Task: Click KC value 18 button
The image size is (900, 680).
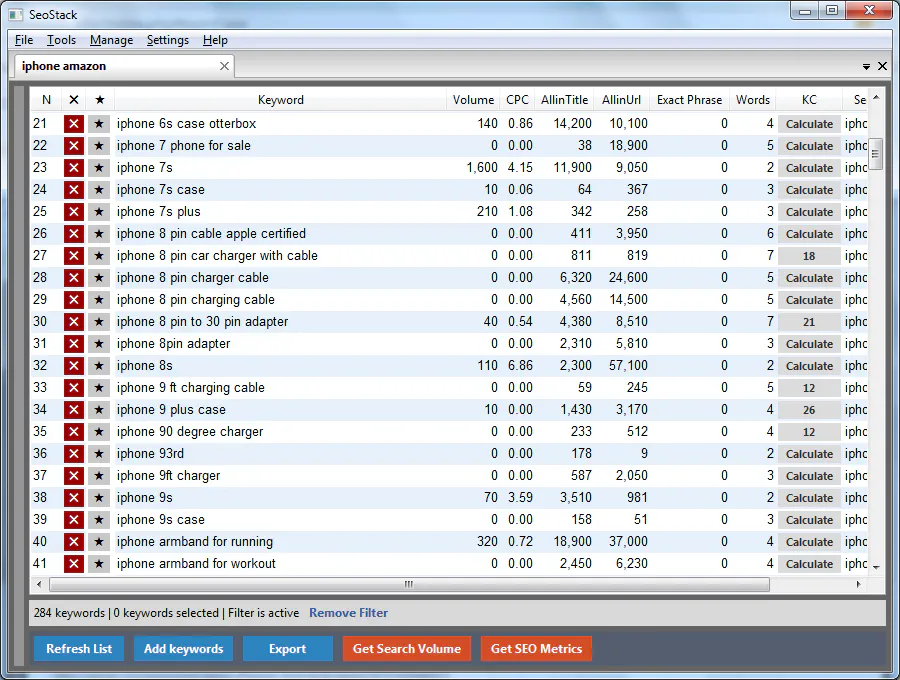Action: [x=809, y=256]
